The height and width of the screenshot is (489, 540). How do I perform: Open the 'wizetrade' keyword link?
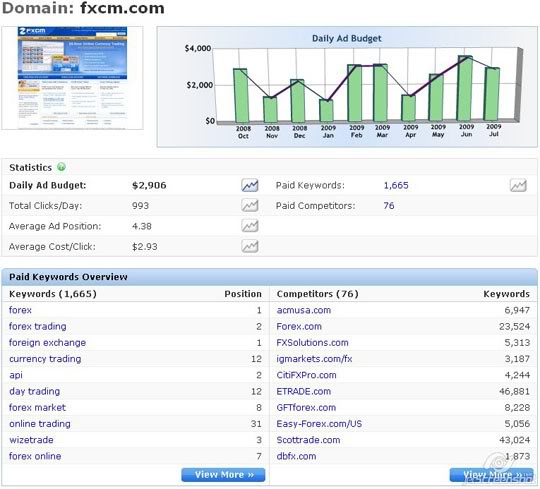[31, 440]
